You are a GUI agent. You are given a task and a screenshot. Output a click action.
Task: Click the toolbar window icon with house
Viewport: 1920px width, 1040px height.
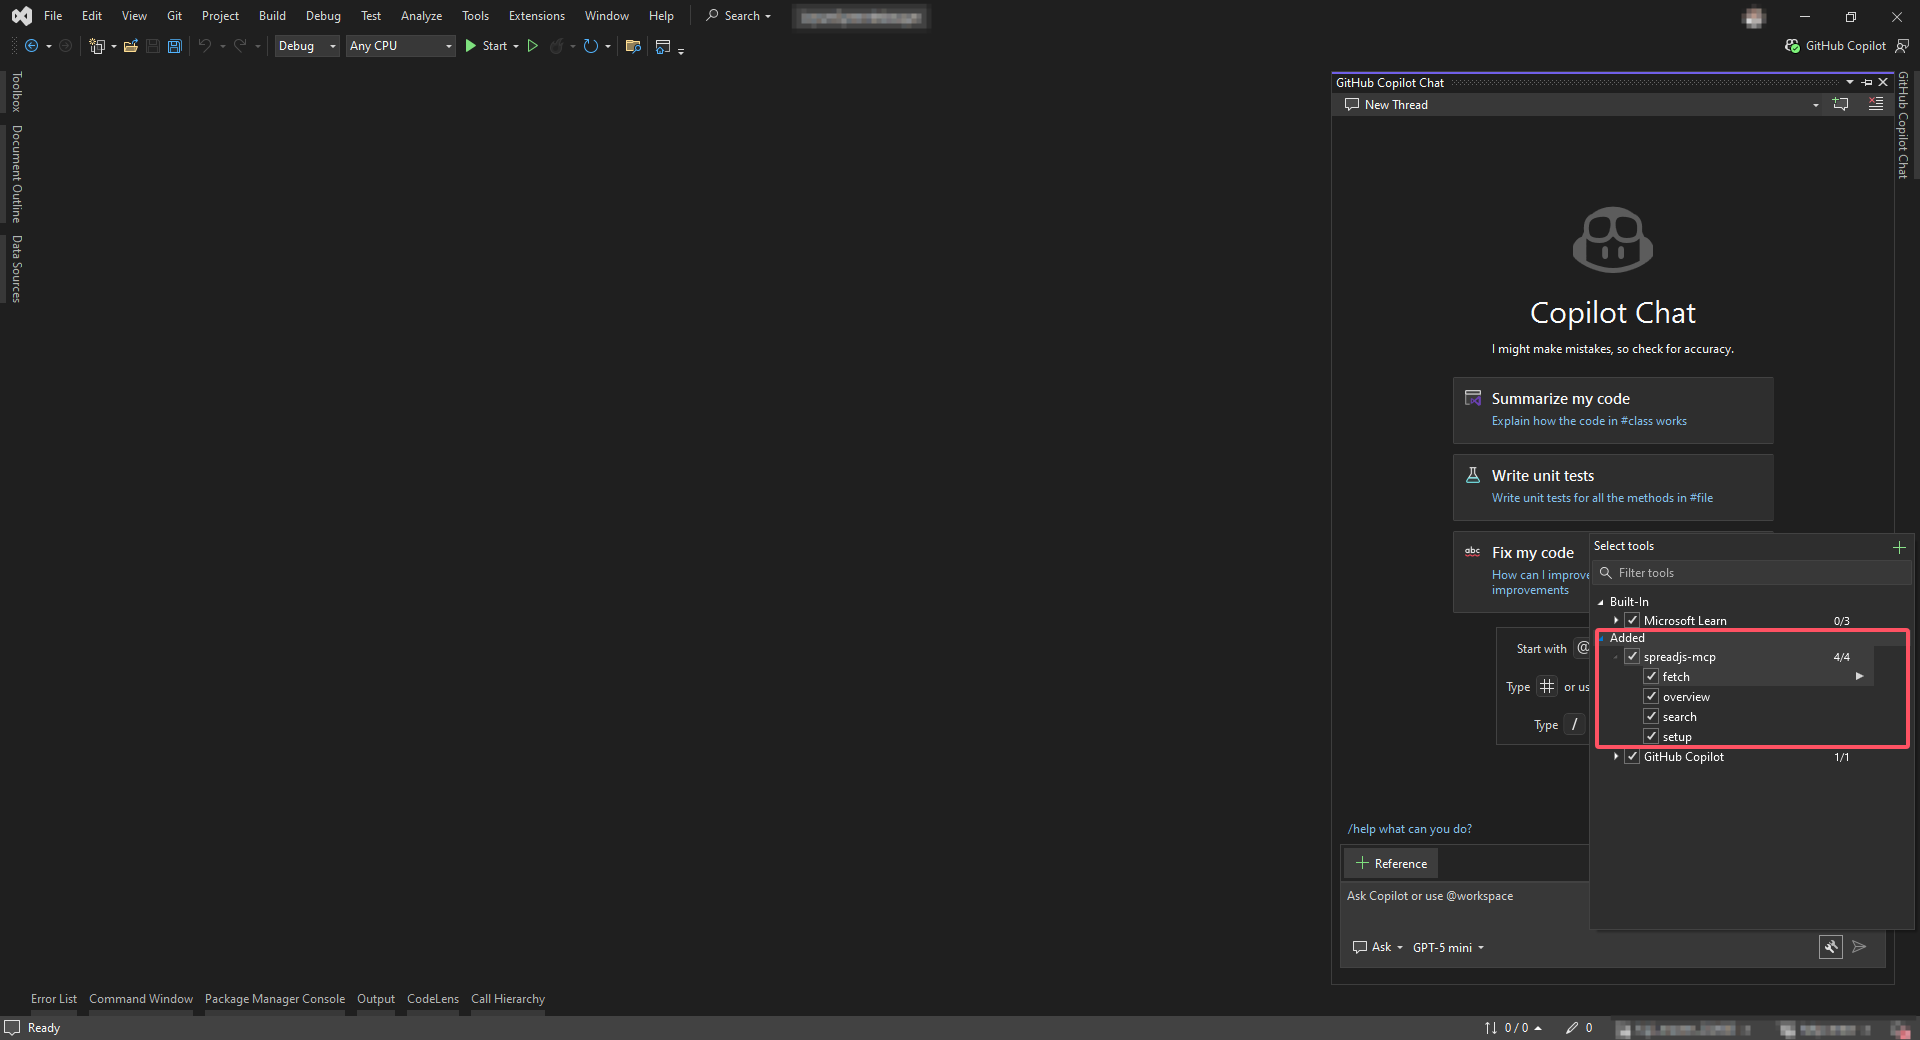point(663,46)
